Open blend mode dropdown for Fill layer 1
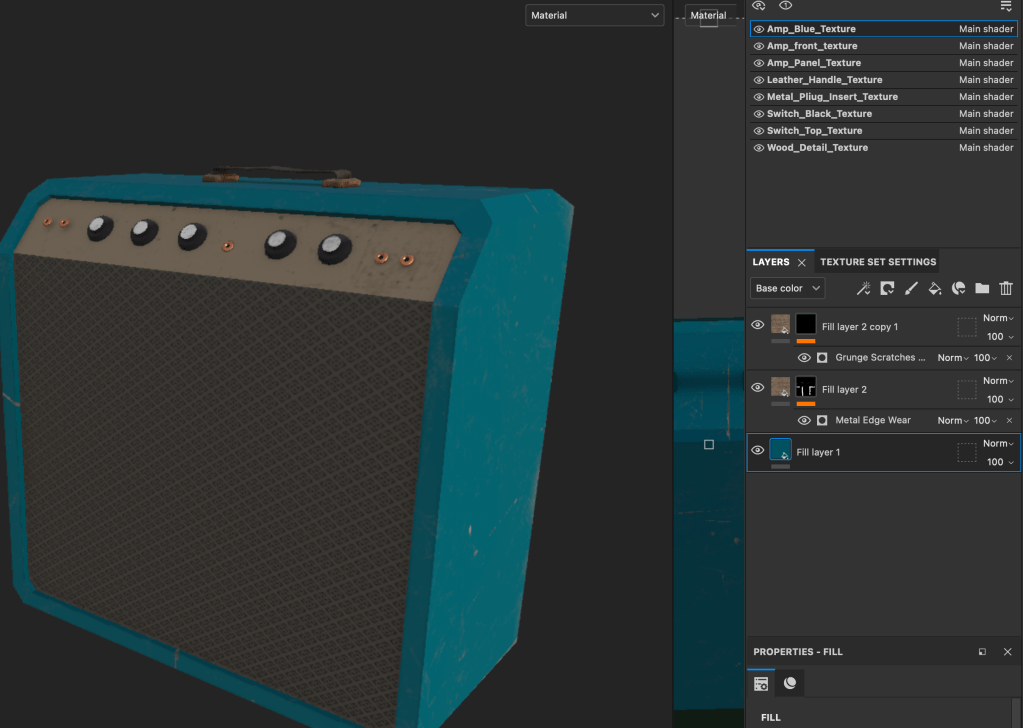Screen dimensions: 1023x728 coord(997,444)
